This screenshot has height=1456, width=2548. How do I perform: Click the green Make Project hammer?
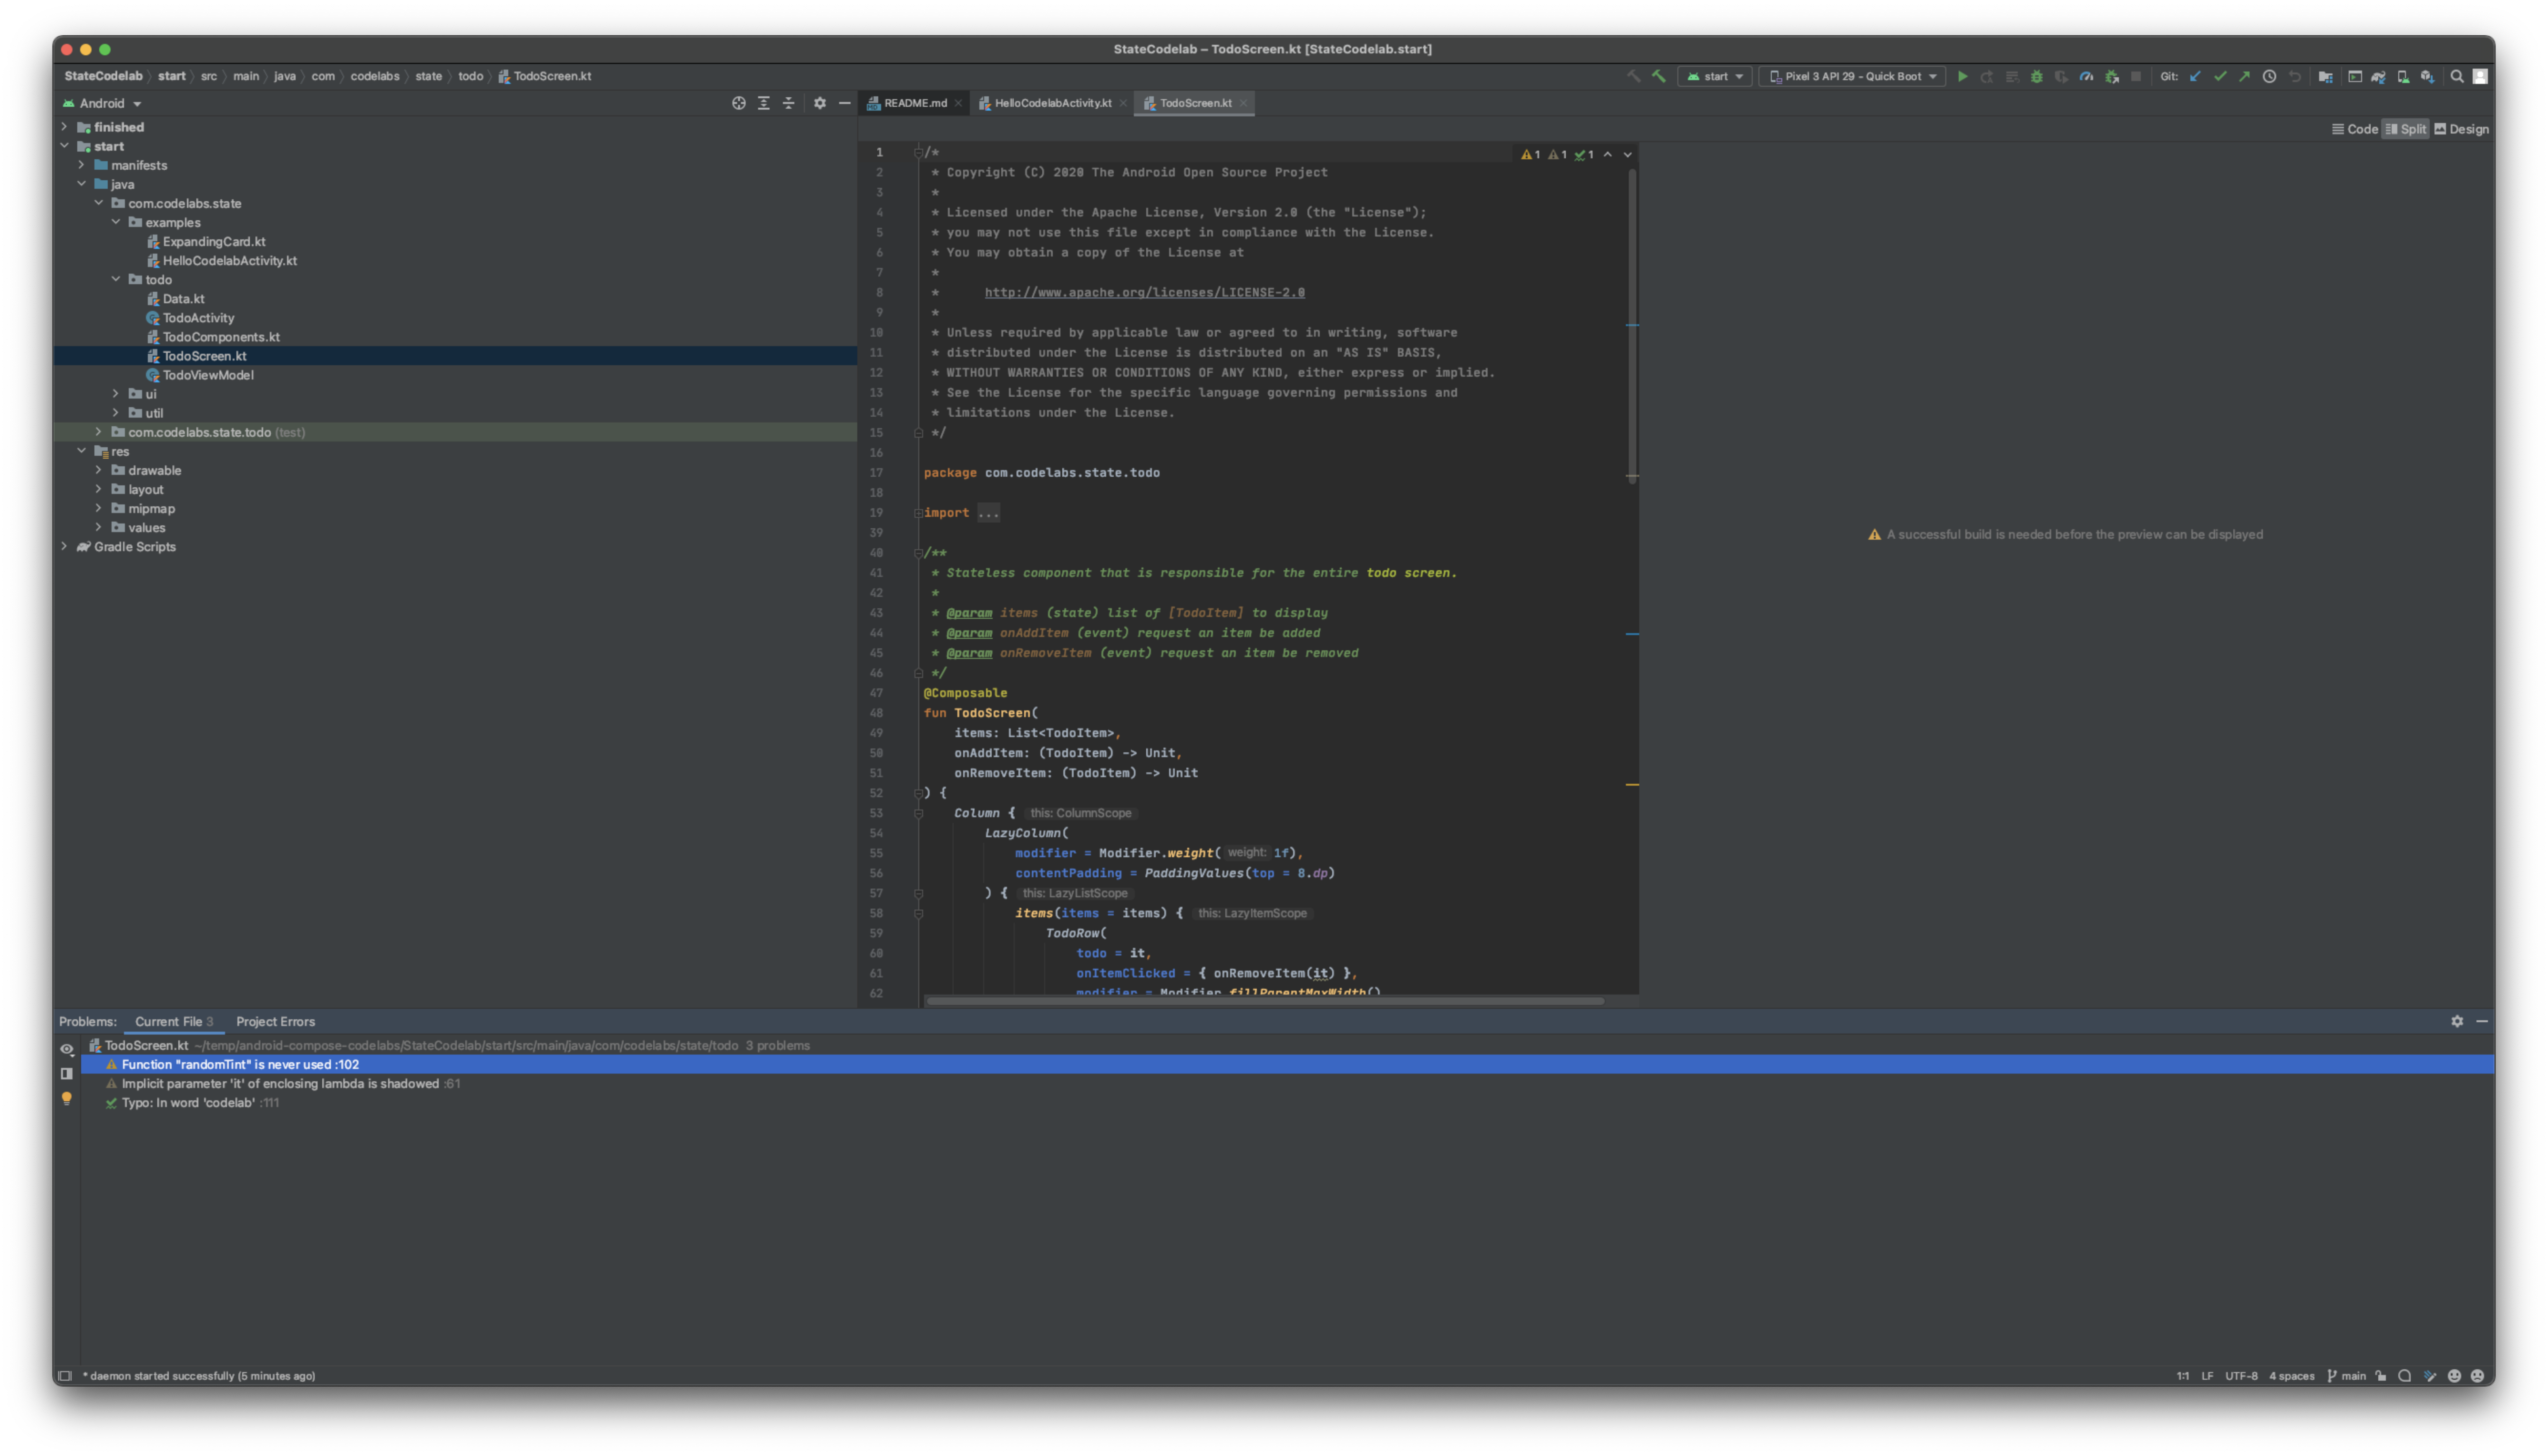point(1658,76)
